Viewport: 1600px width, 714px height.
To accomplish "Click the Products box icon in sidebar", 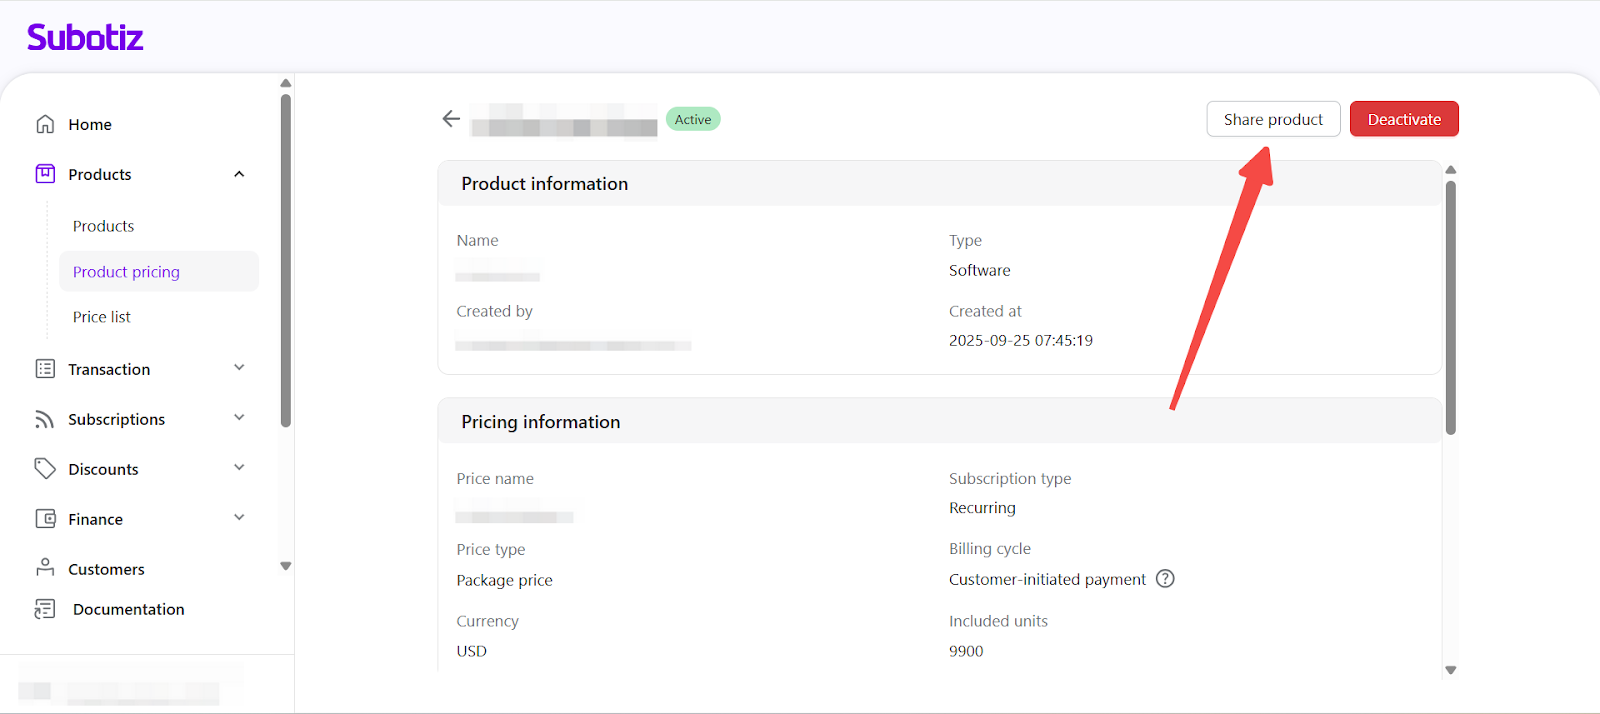I will point(45,174).
